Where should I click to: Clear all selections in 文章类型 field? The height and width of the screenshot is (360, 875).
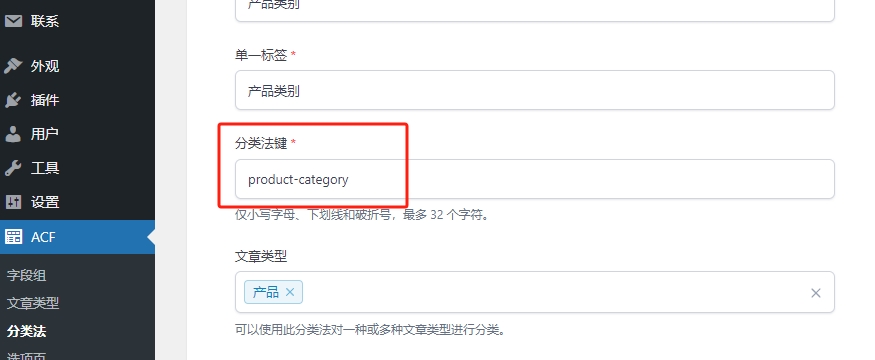point(815,293)
